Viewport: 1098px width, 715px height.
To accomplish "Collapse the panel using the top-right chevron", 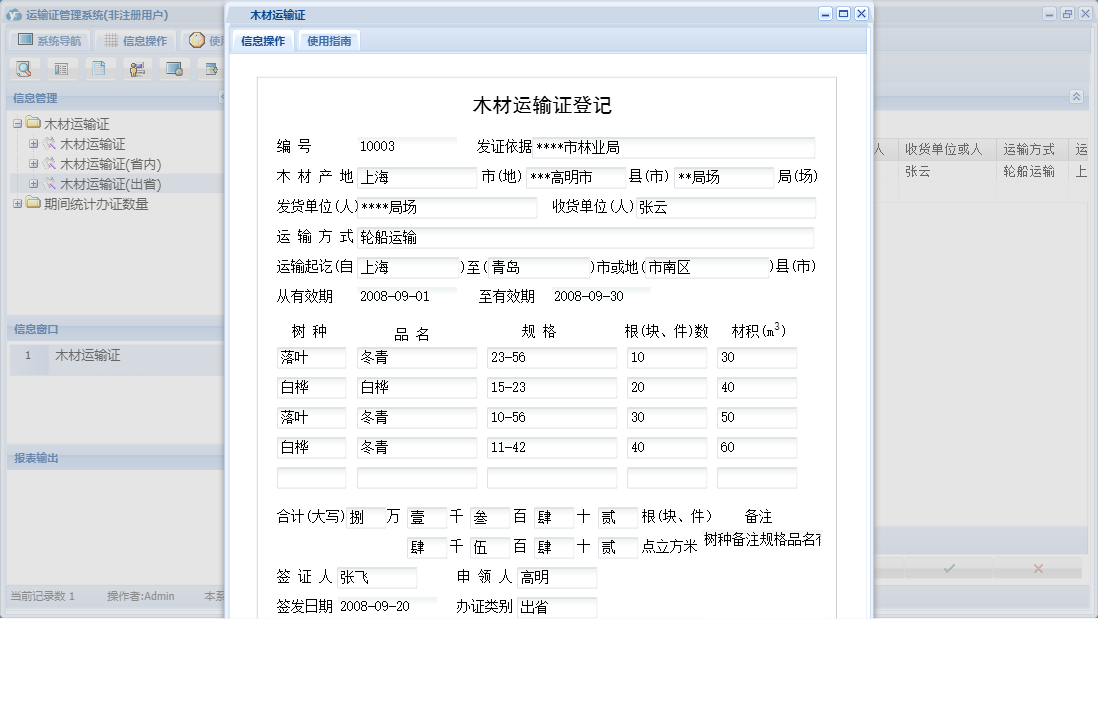I will pos(1077,98).
